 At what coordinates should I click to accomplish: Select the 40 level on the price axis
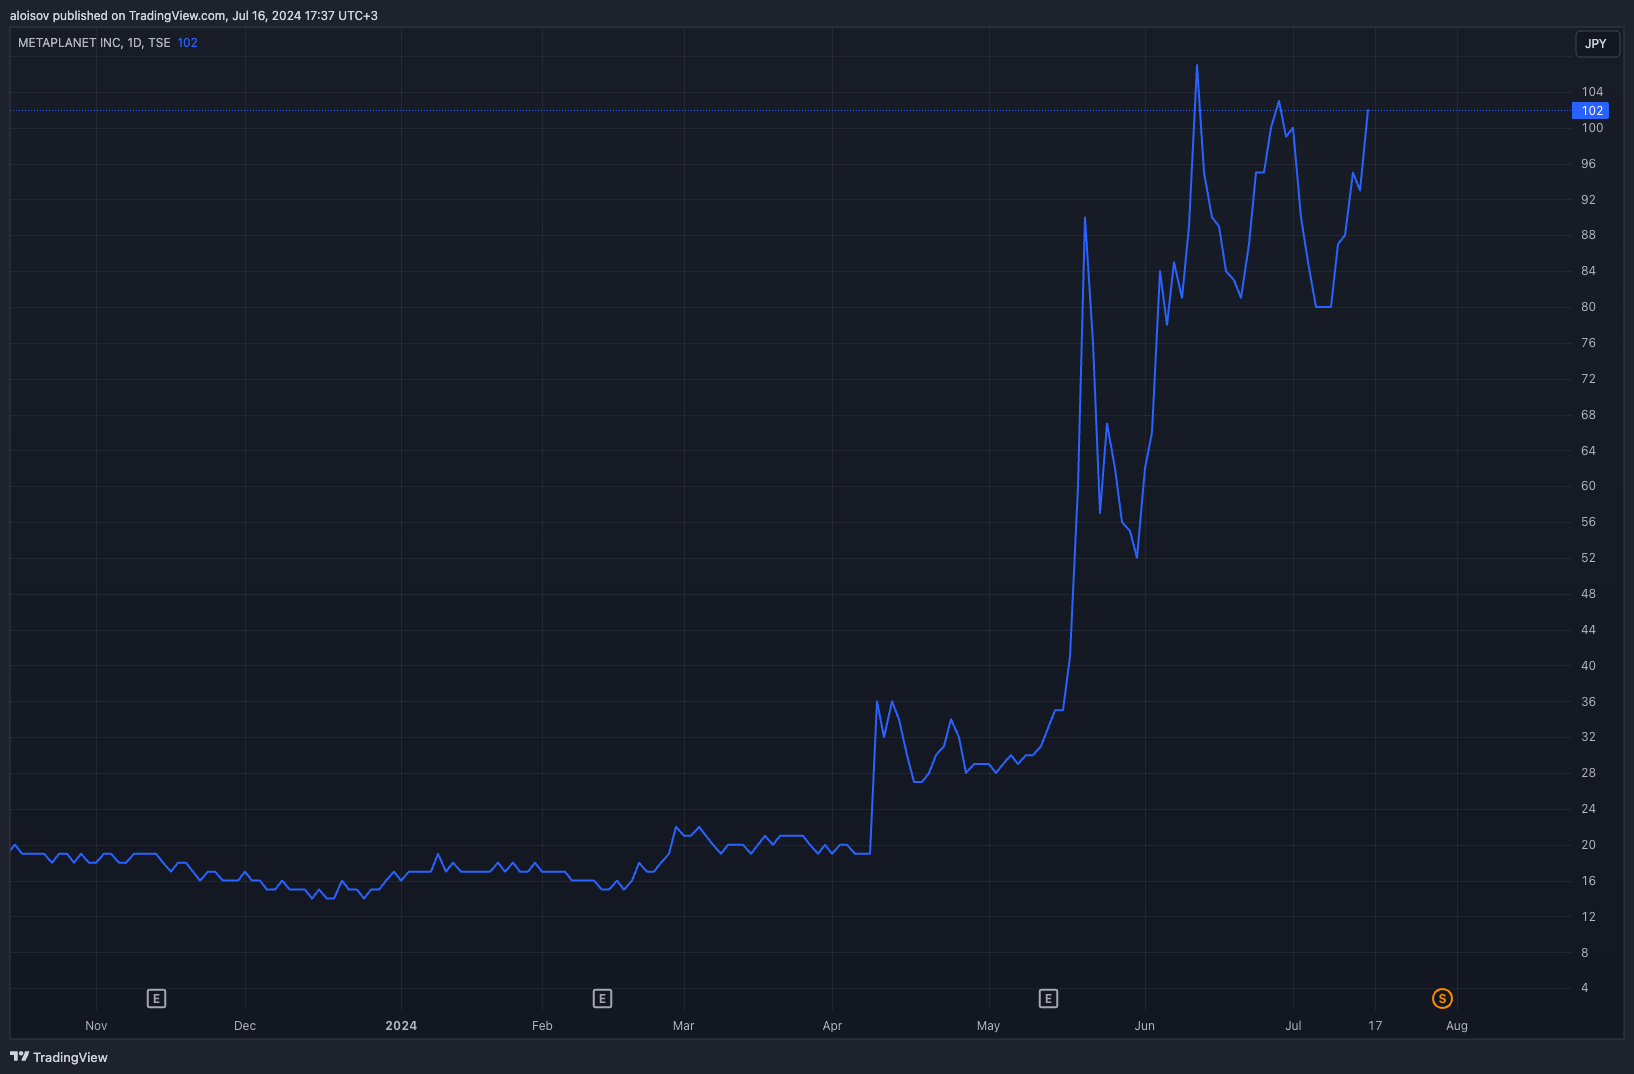click(1588, 666)
